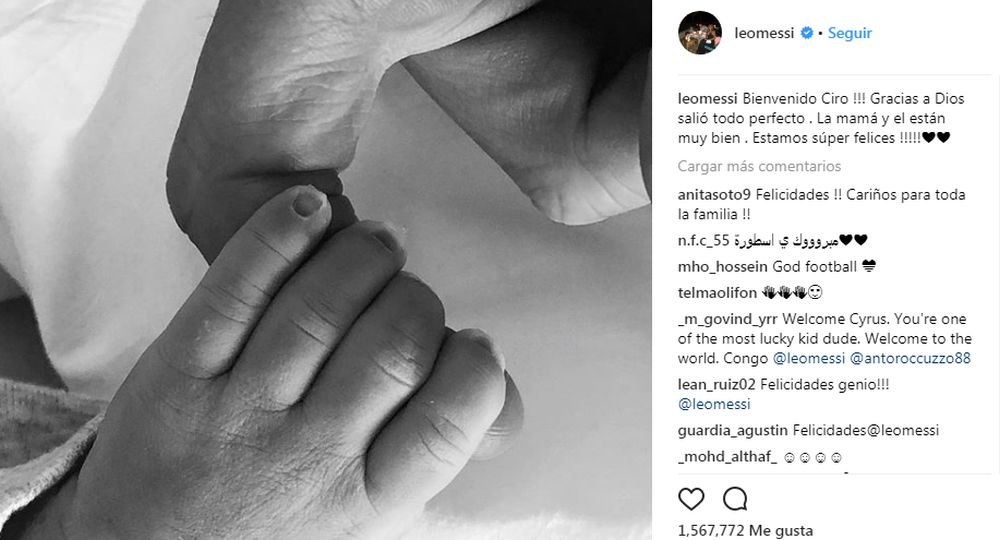The width and height of the screenshot is (1000, 540).
Task: Click the black-and-white baby hand photo
Action: [x=326, y=270]
